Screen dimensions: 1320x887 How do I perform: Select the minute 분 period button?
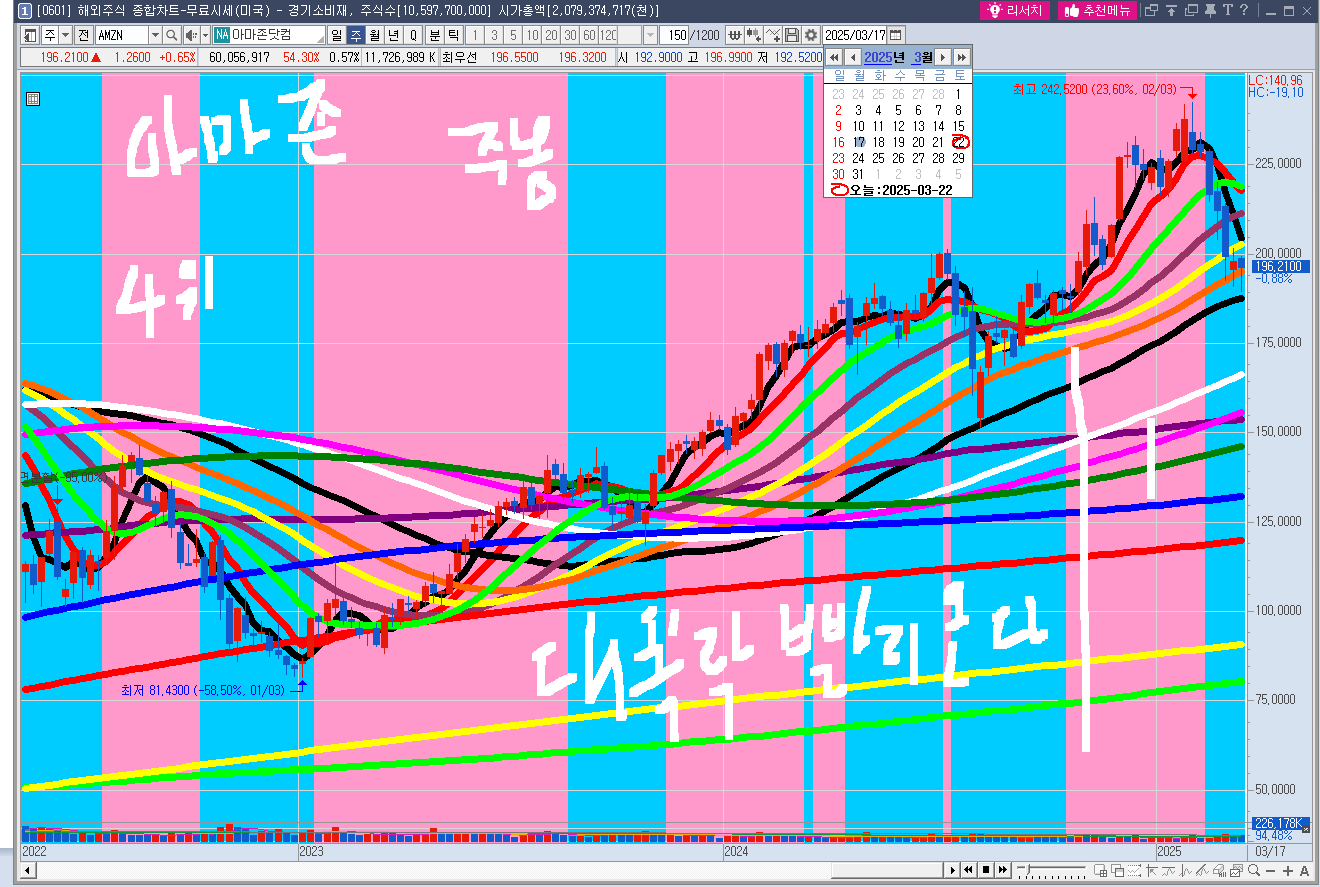435,35
